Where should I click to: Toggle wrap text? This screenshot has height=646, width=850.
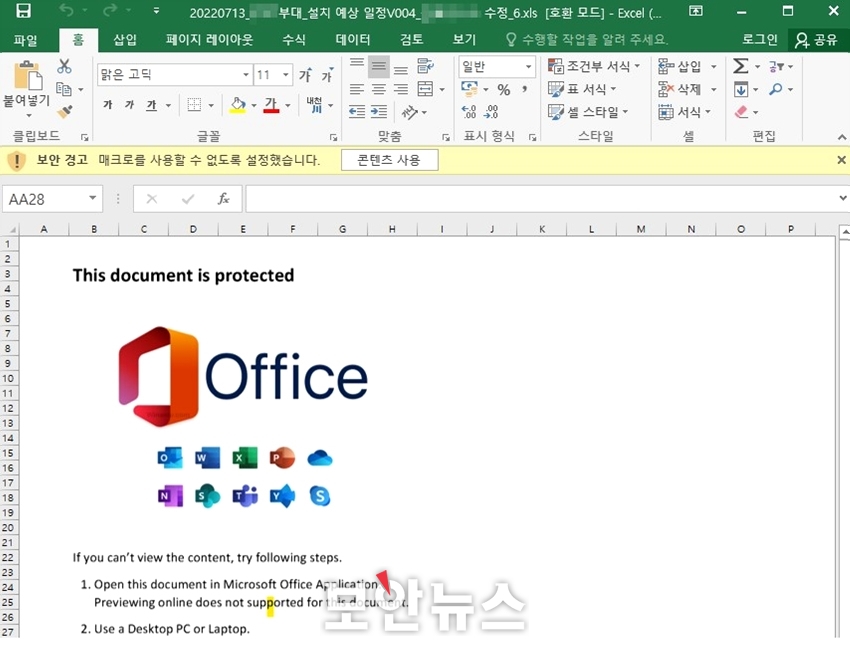[x=426, y=66]
